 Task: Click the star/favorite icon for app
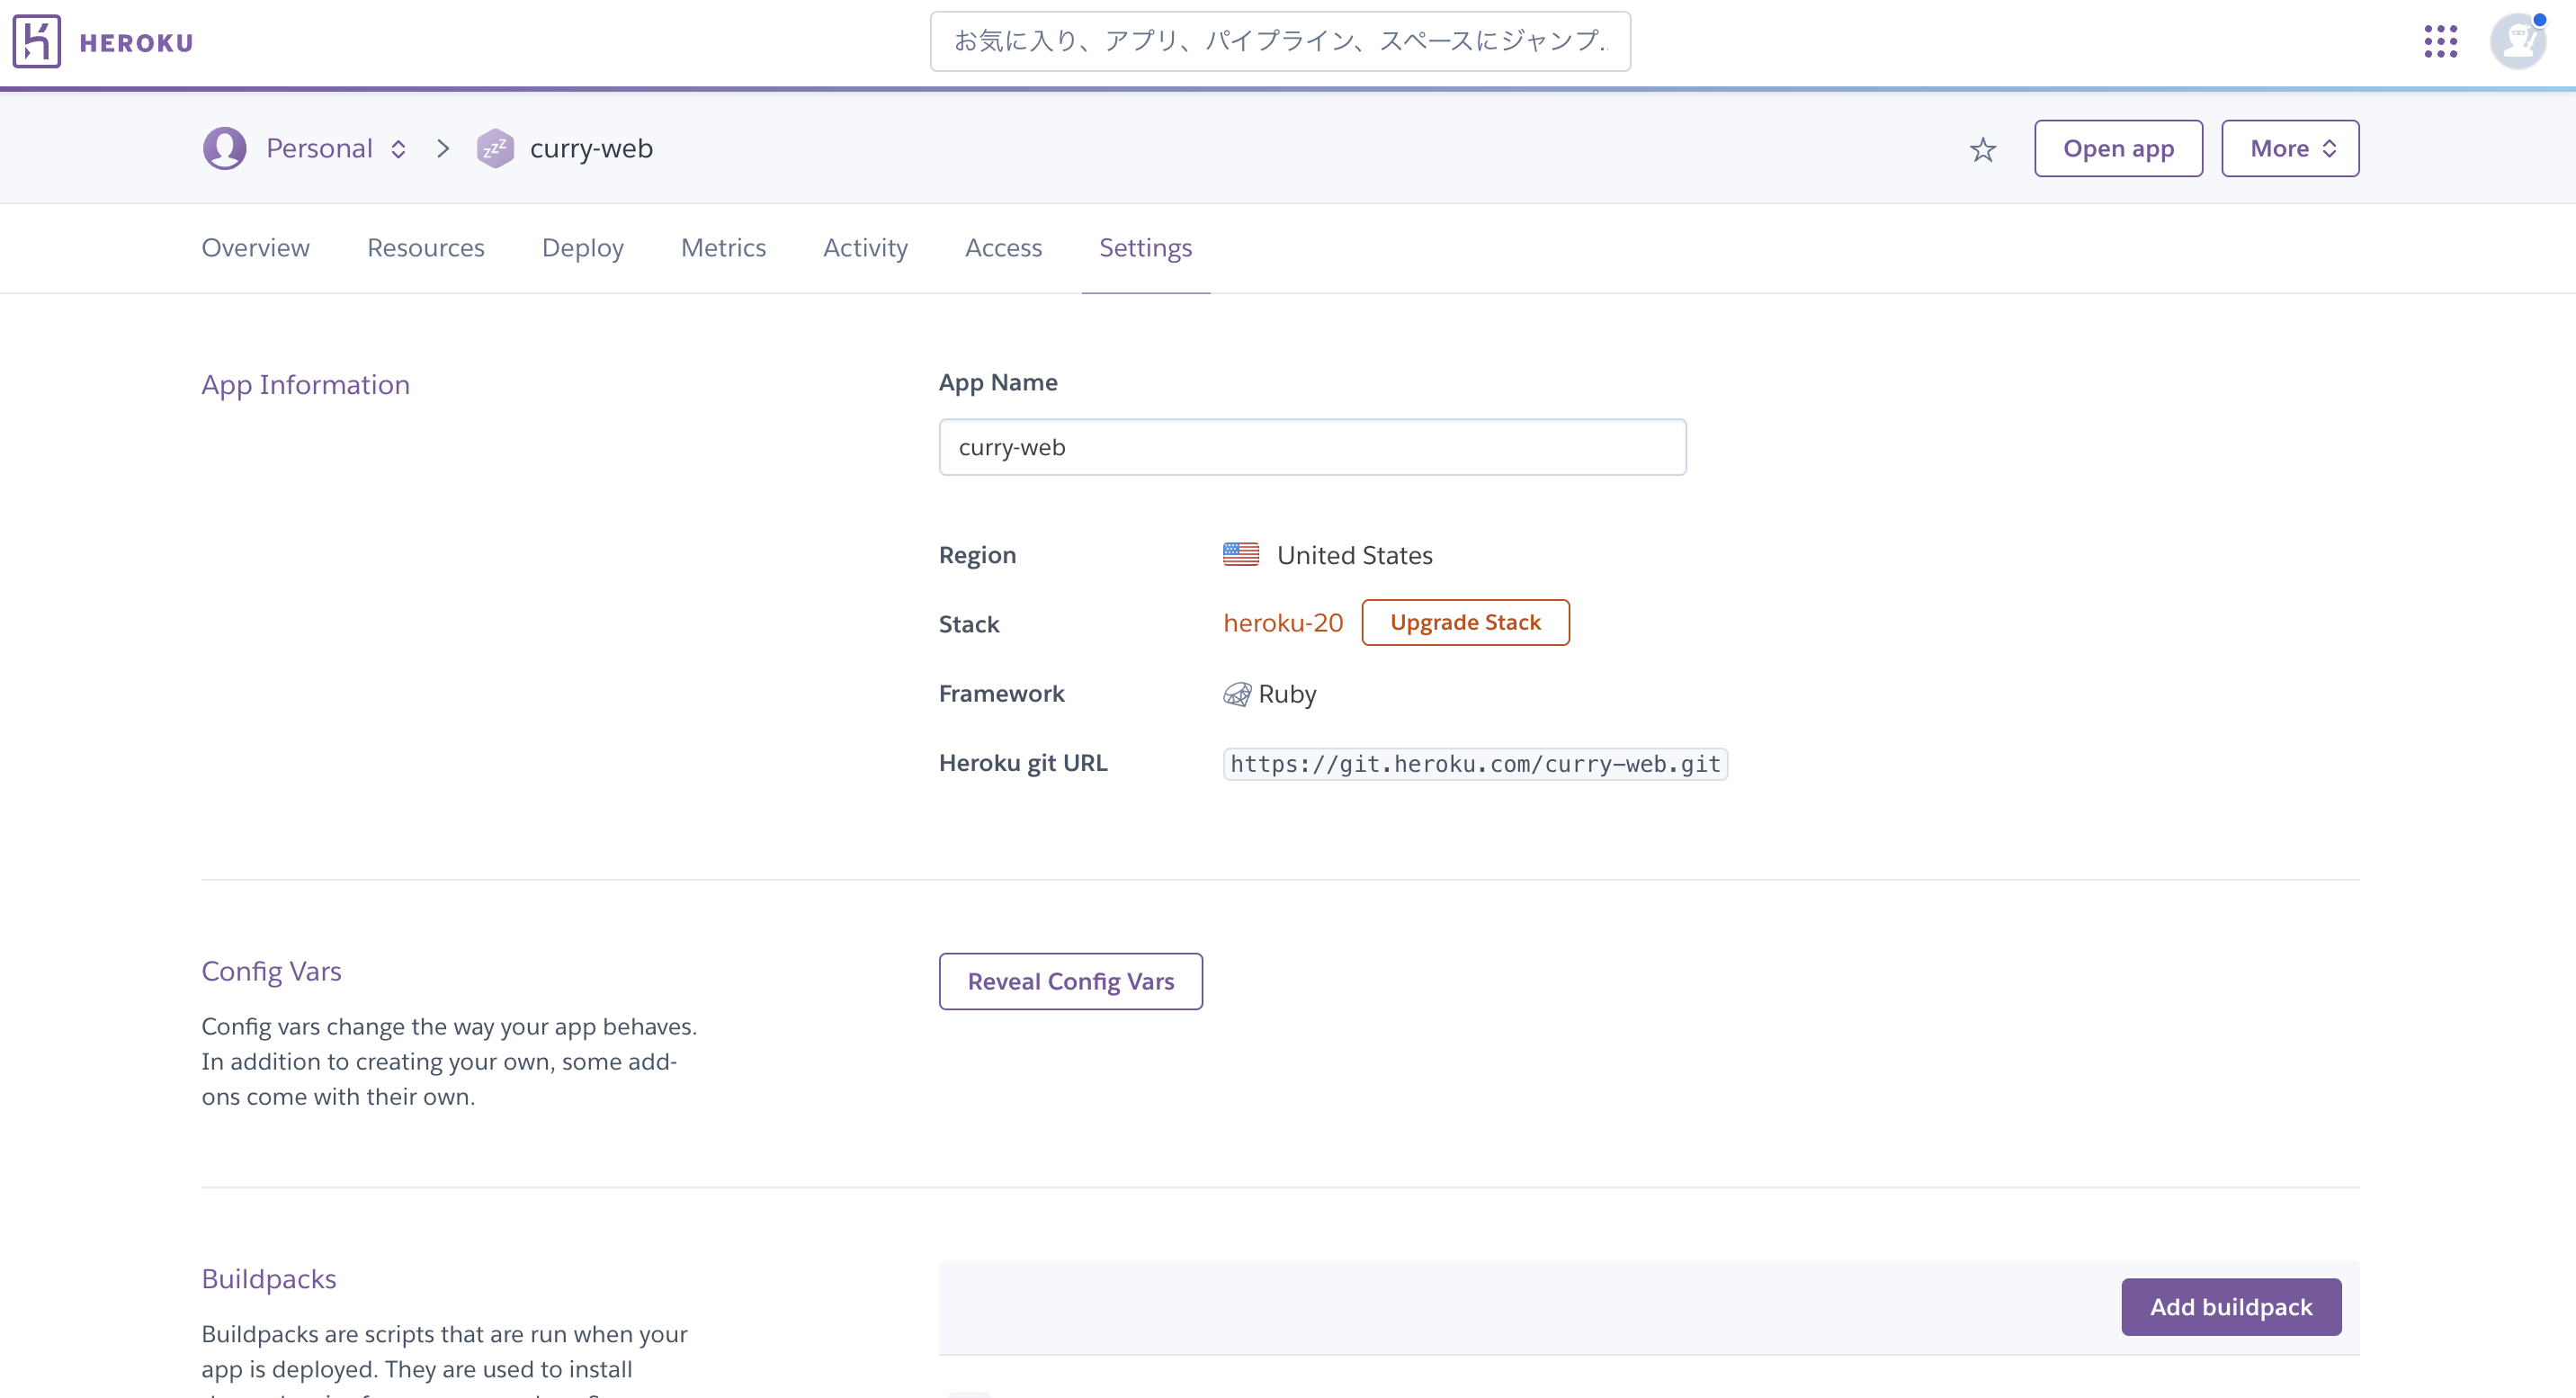[1982, 148]
